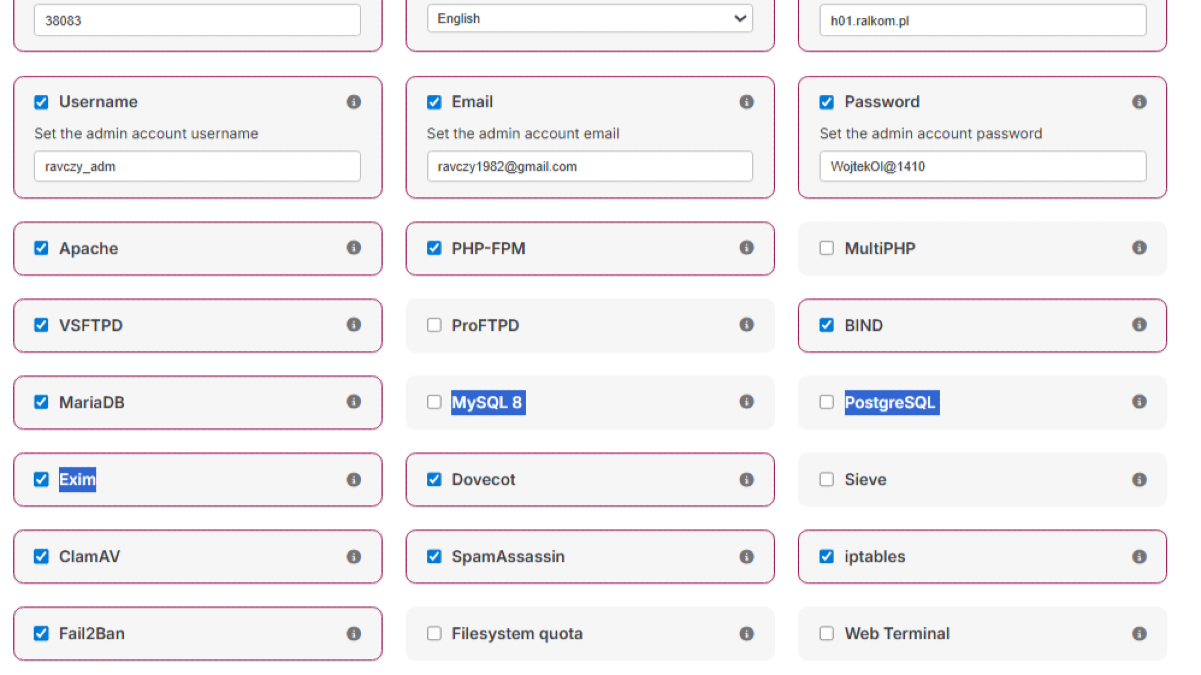Open info icon for Apache option

pos(354,248)
